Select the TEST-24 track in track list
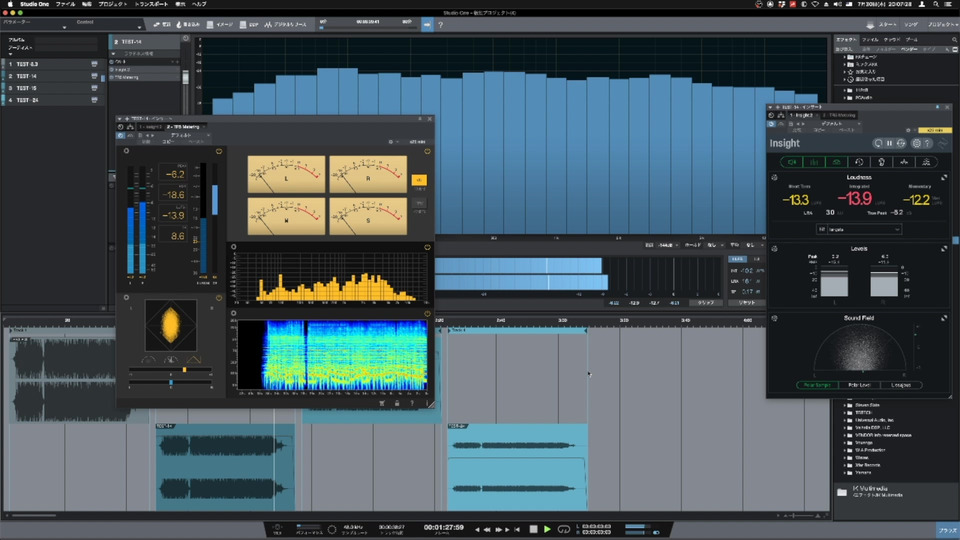 [x=51, y=100]
